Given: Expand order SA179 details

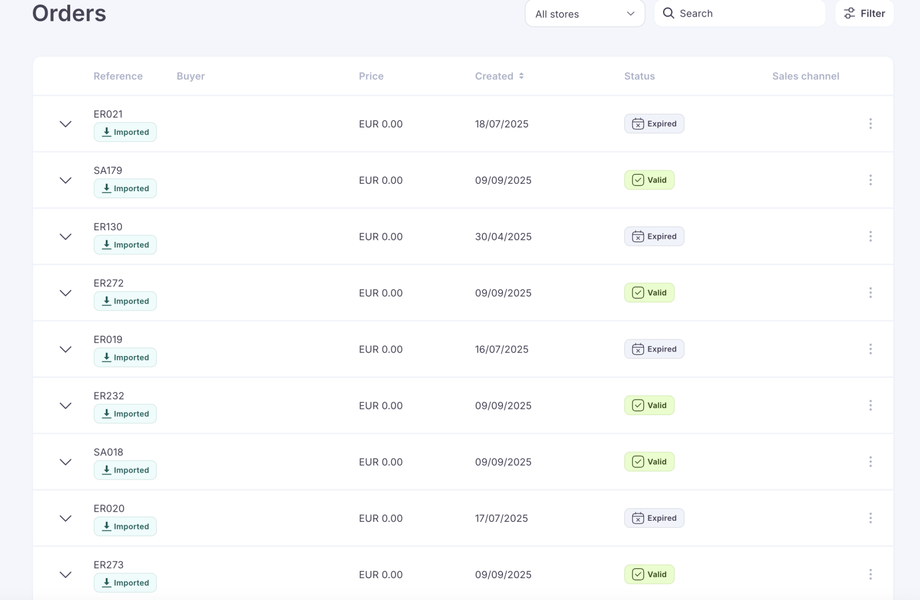Looking at the screenshot, I should pos(65,180).
